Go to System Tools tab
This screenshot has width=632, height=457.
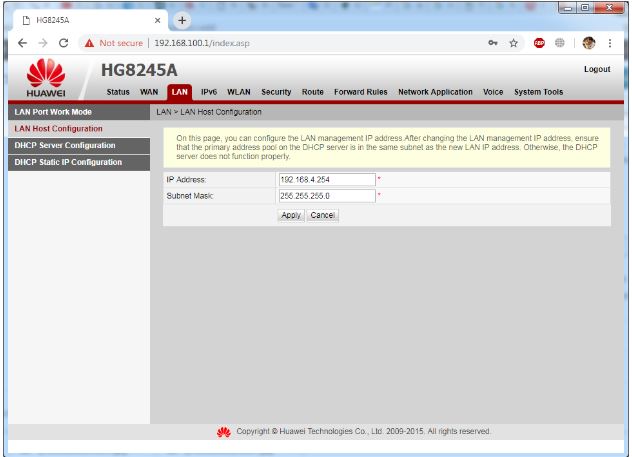click(x=538, y=92)
